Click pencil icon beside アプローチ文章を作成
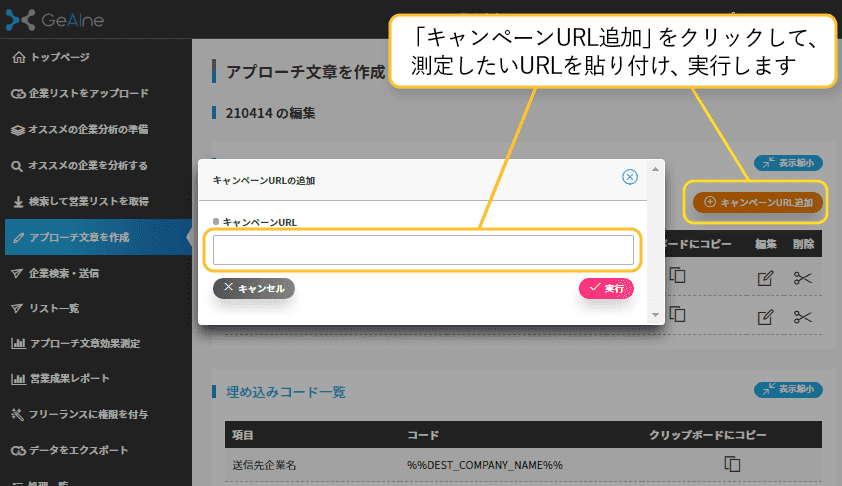Viewport: 842px width, 486px height. [19, 237]
